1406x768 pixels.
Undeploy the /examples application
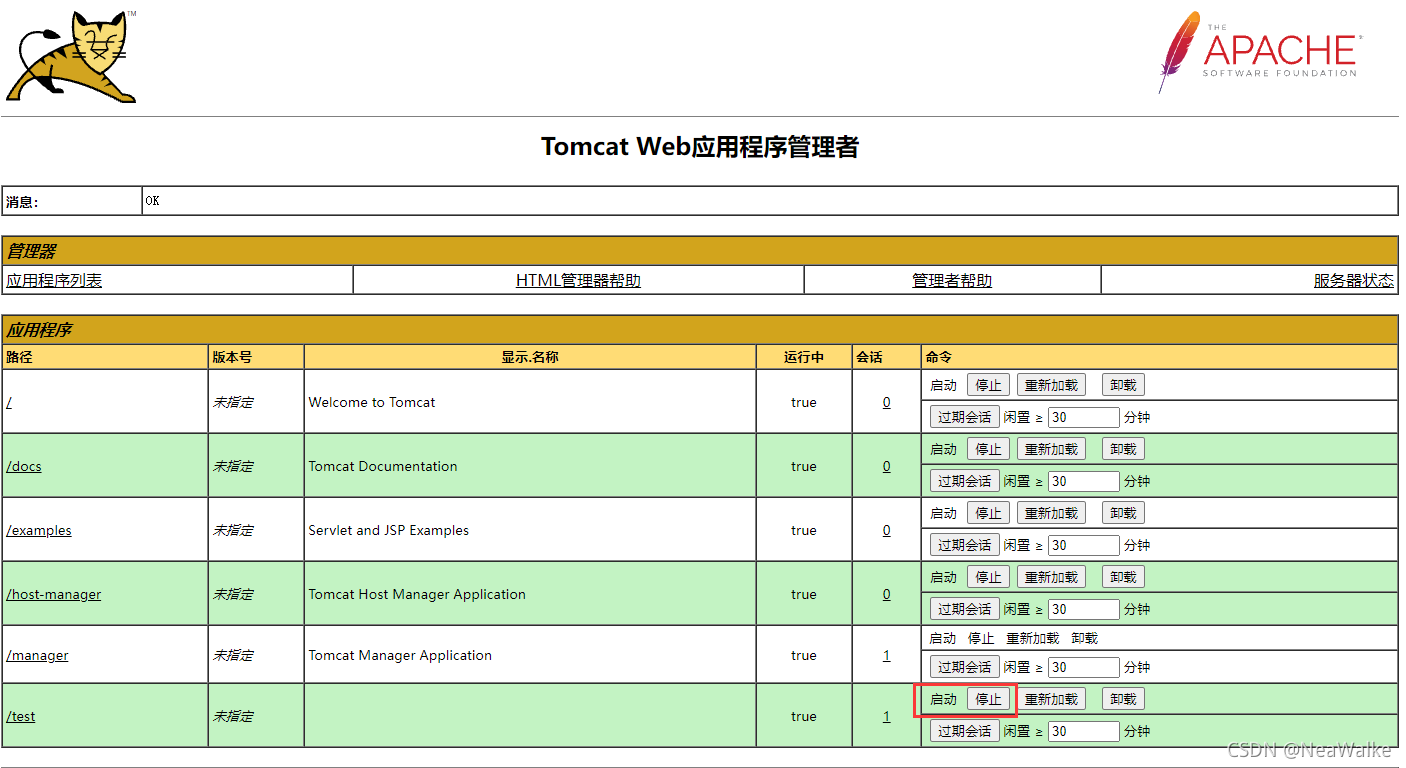tap(1123, 513)
